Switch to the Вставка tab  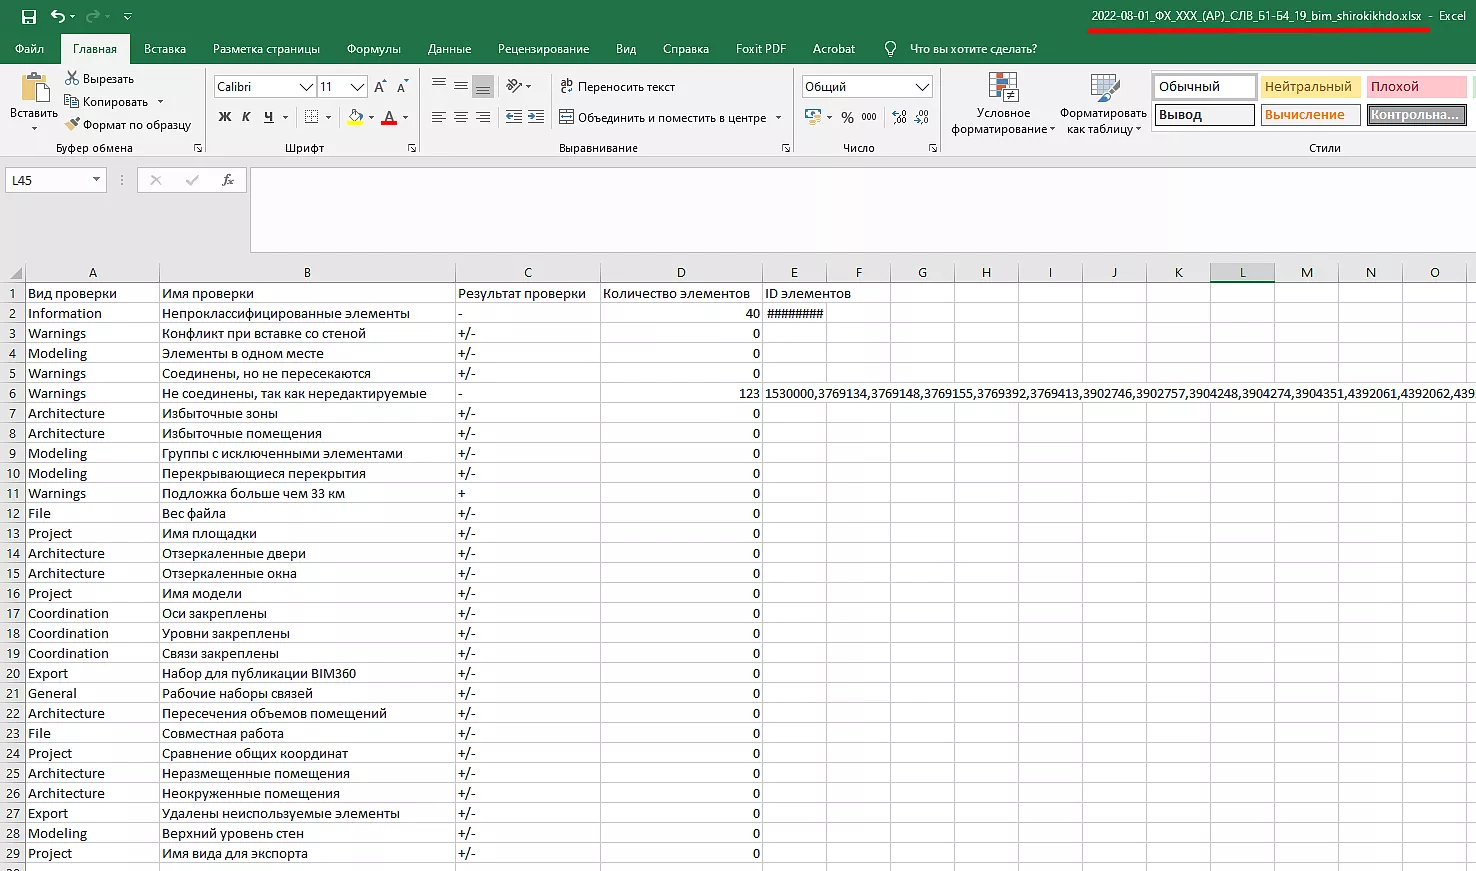pos(165,49)
